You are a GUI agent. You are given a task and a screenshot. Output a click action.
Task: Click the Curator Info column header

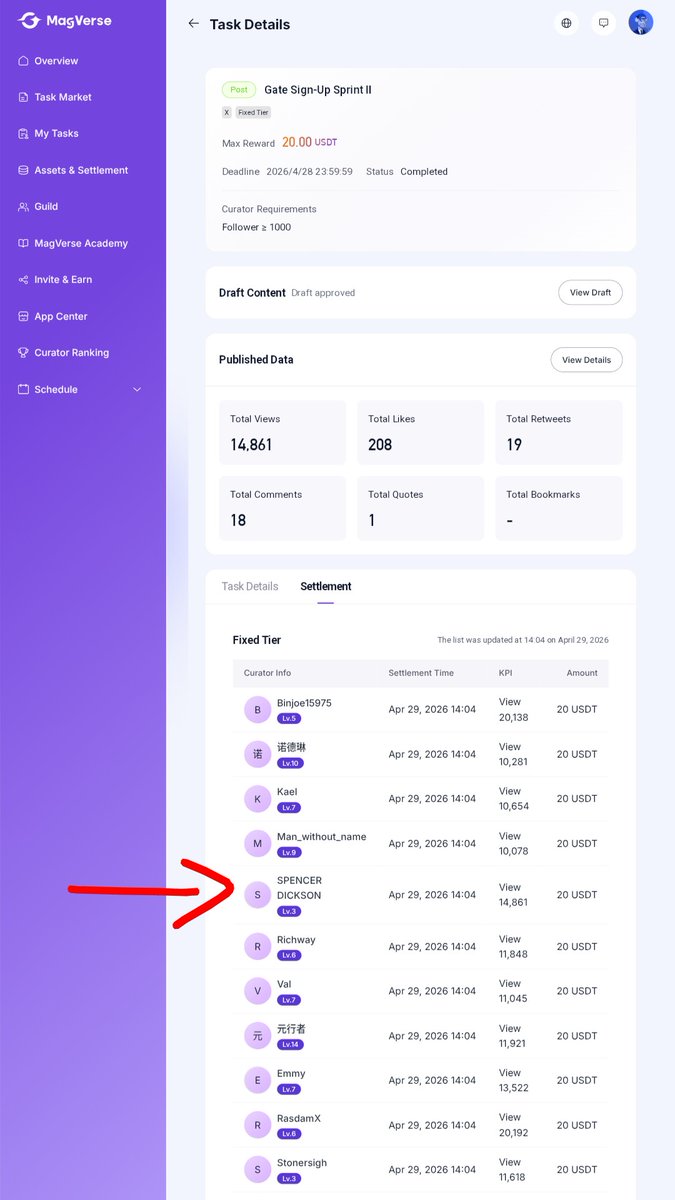[268, 673]
